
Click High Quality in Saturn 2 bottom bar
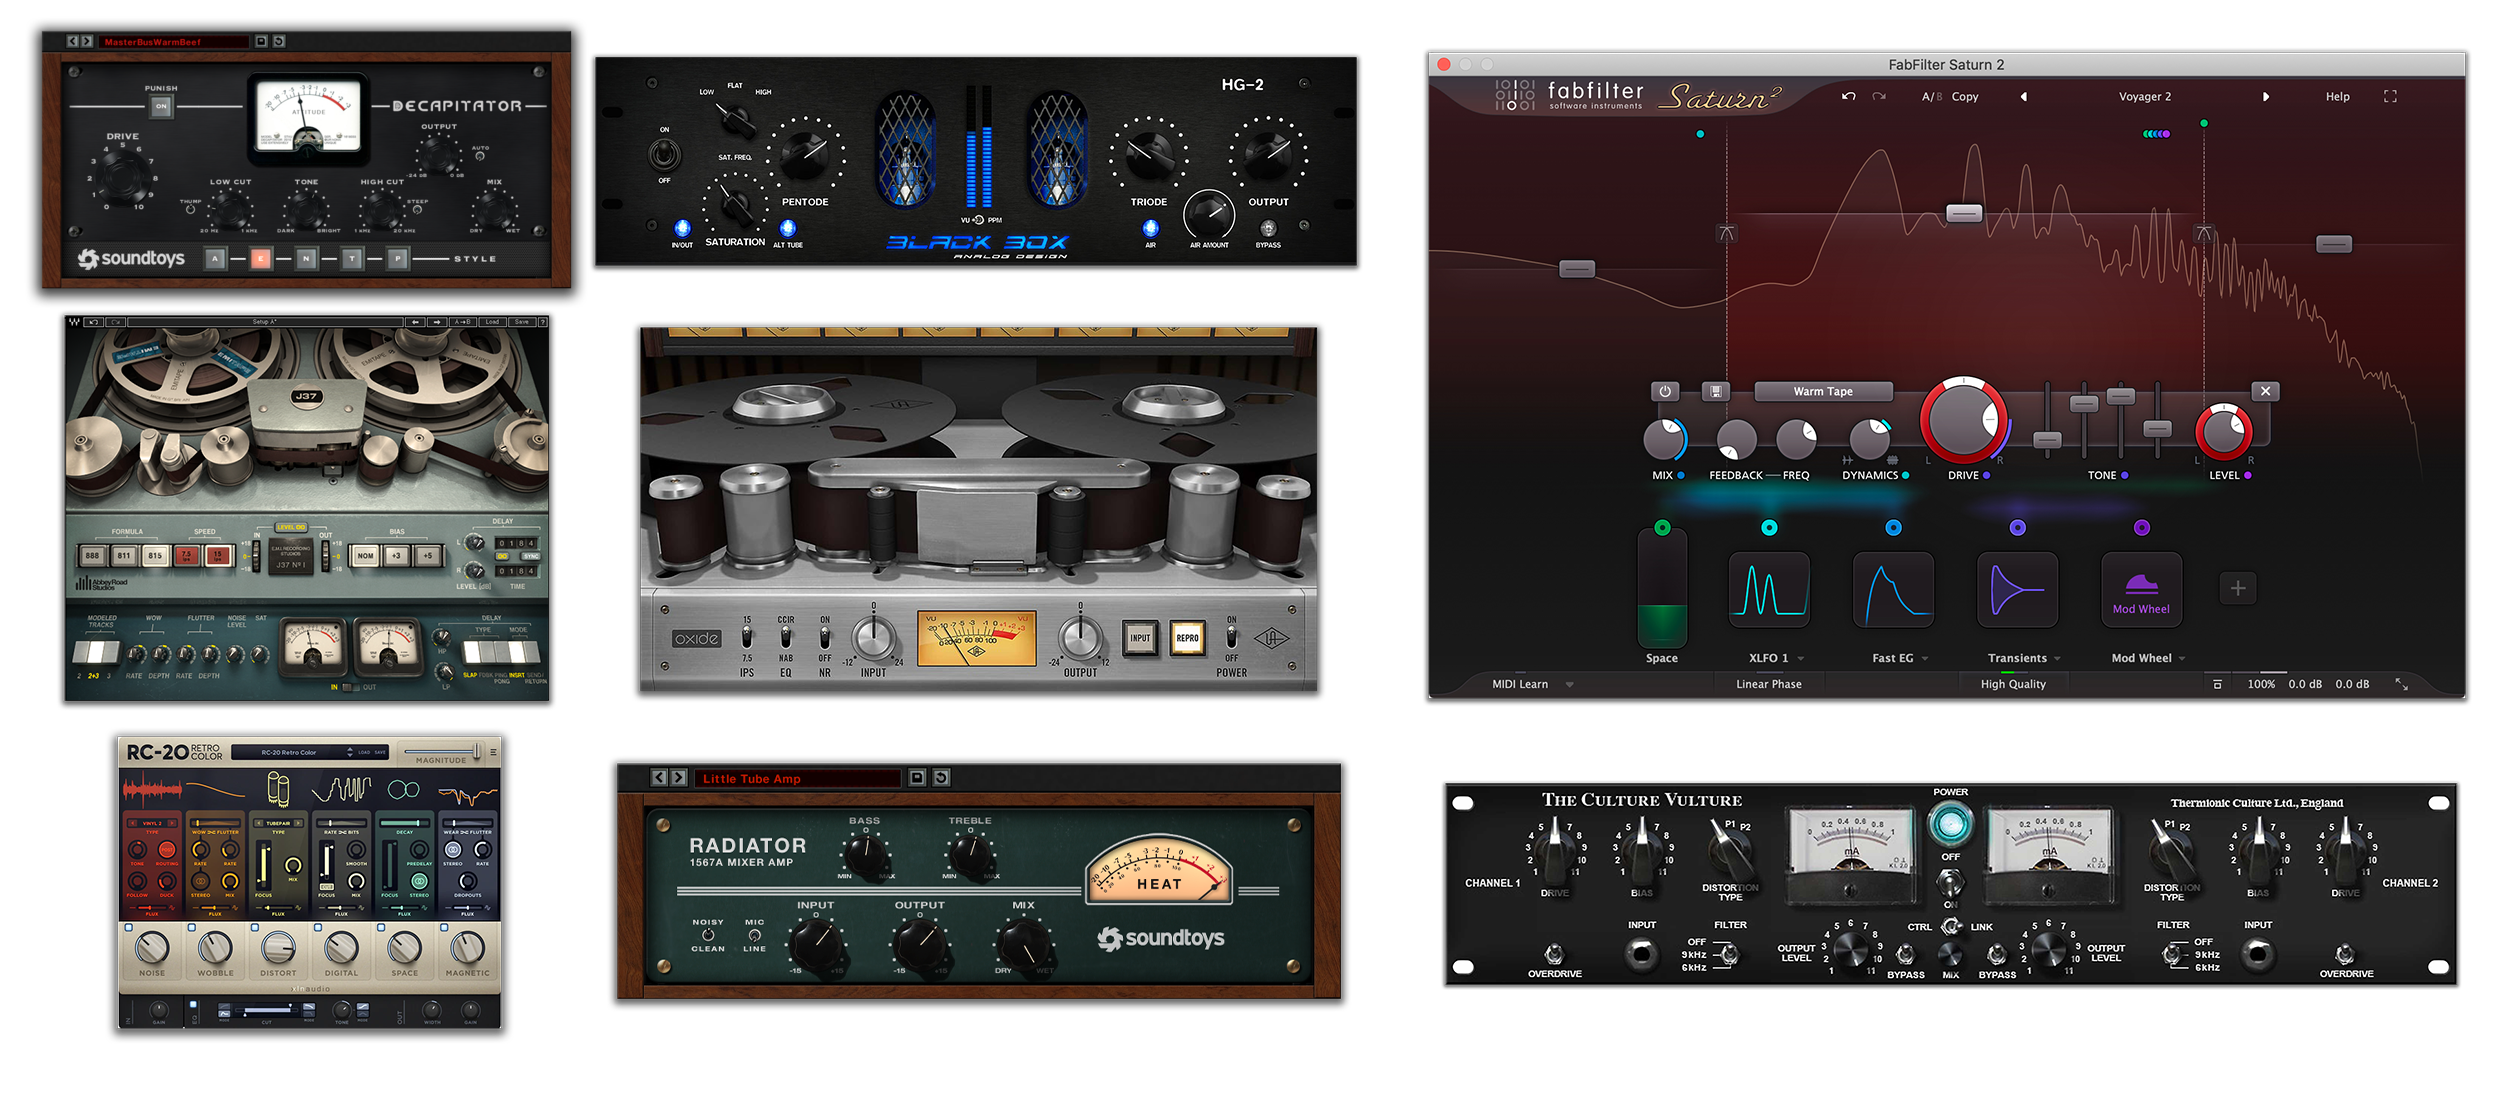2013,684
